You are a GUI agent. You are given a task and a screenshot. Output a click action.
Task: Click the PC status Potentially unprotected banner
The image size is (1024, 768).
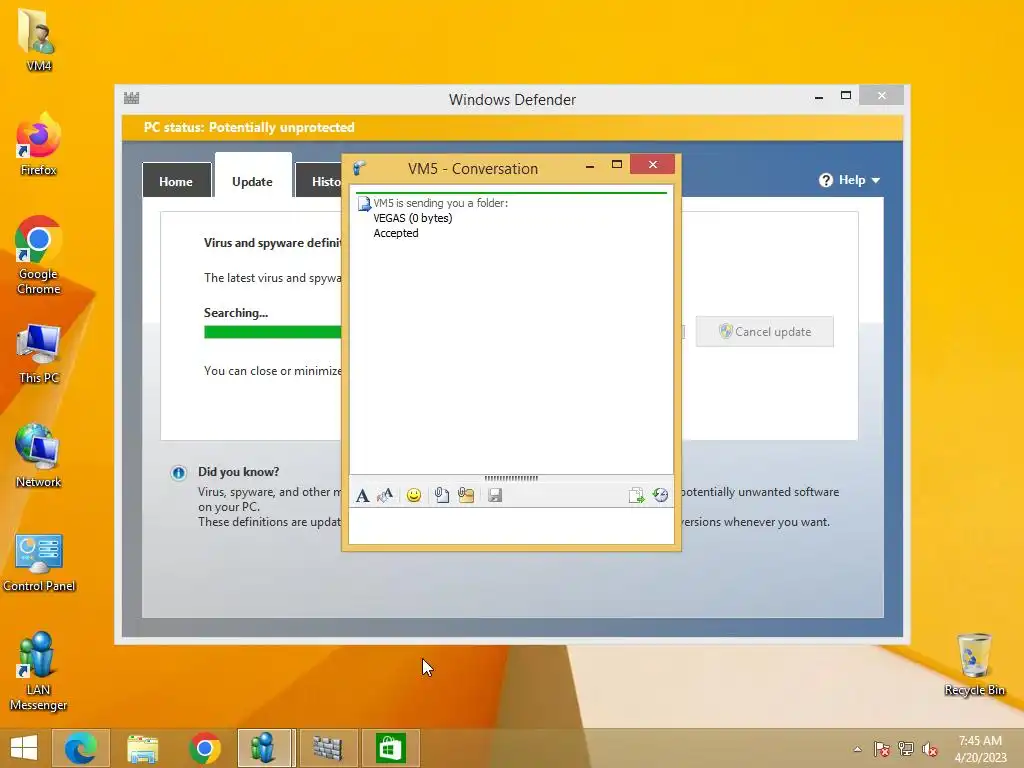[x=512, y=127]
